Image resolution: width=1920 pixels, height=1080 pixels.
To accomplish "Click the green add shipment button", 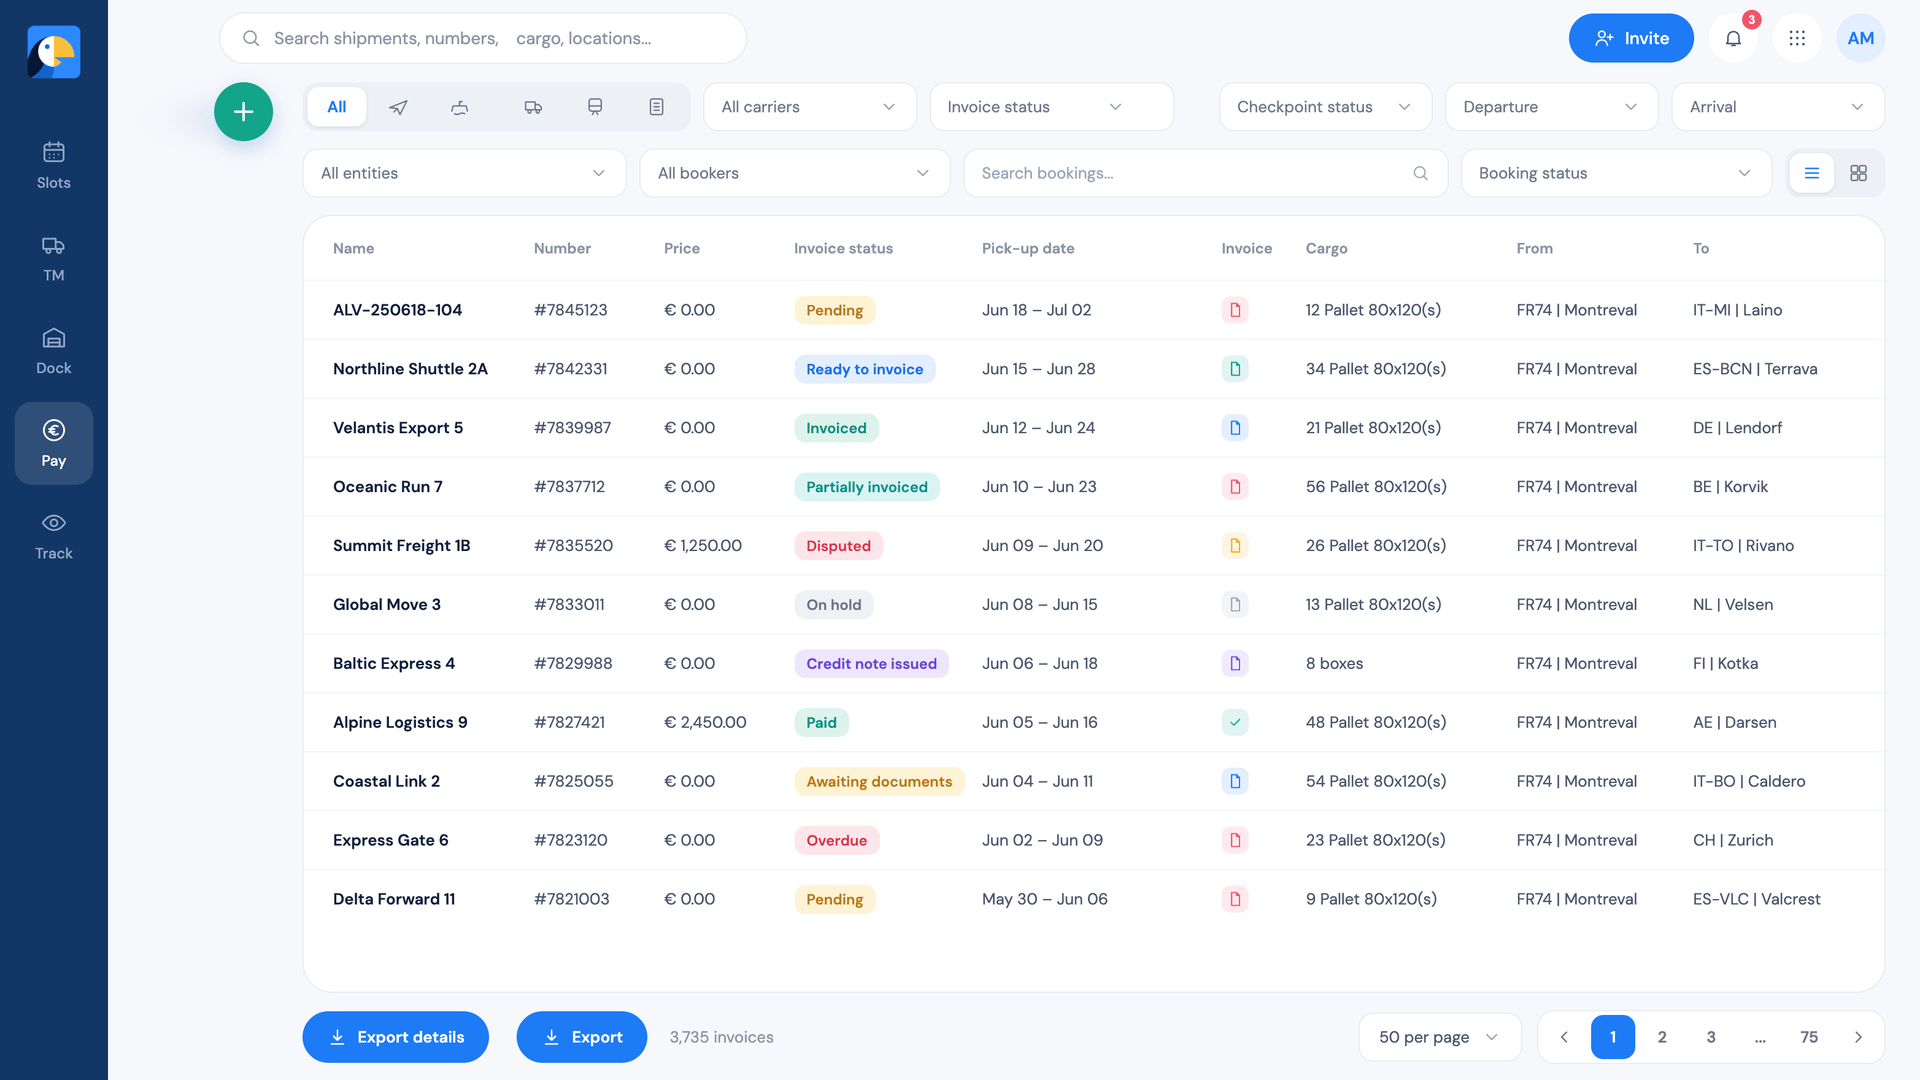I will click(x=243, y=111).
